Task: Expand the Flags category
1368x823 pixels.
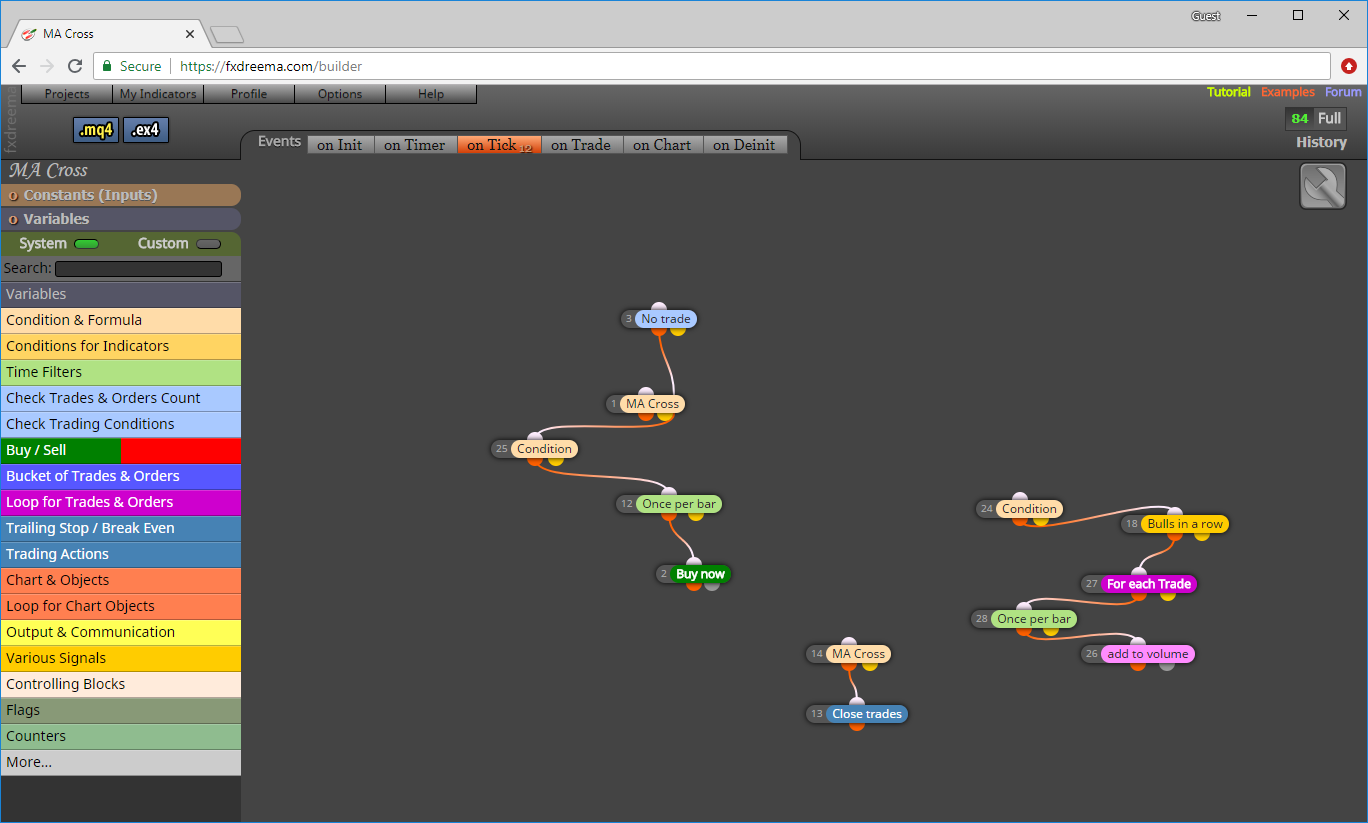Action: point(120,710)
